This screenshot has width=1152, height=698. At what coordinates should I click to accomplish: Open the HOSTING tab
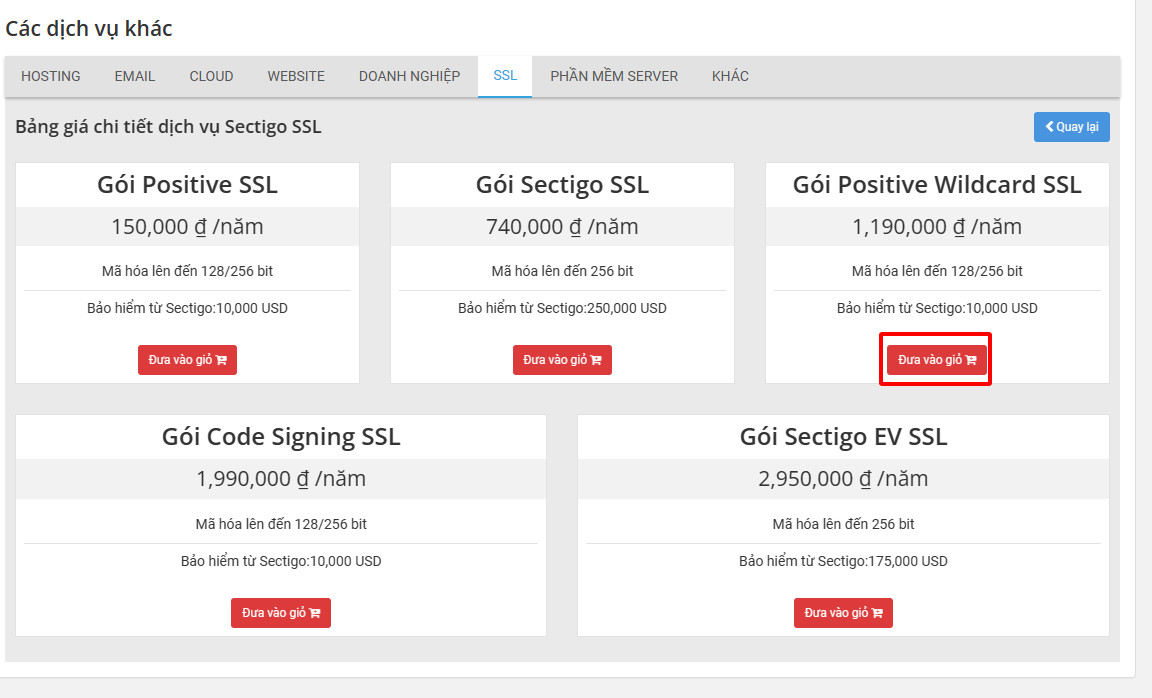click(x=51, y=76)
